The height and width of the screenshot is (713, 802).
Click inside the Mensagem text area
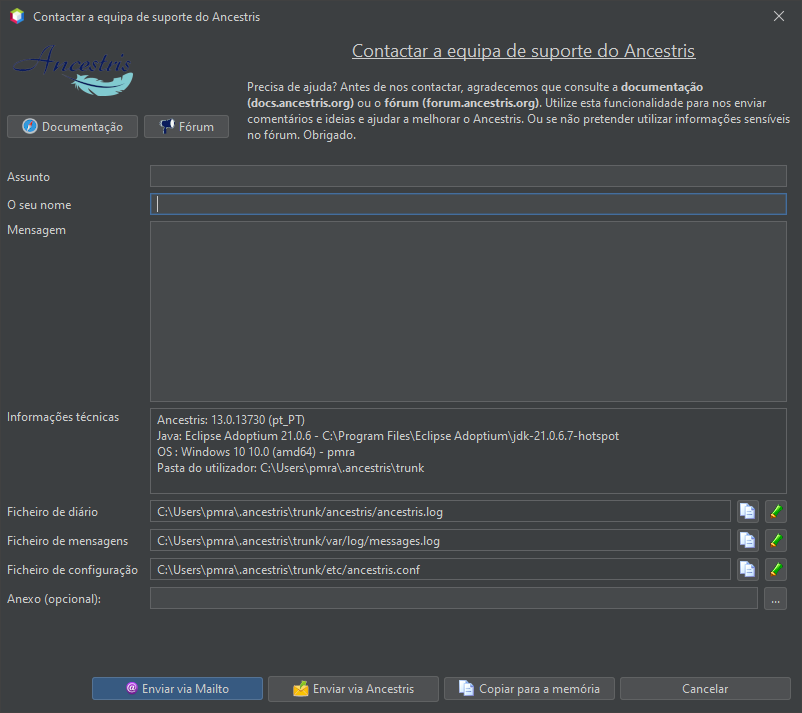(468, 311)
